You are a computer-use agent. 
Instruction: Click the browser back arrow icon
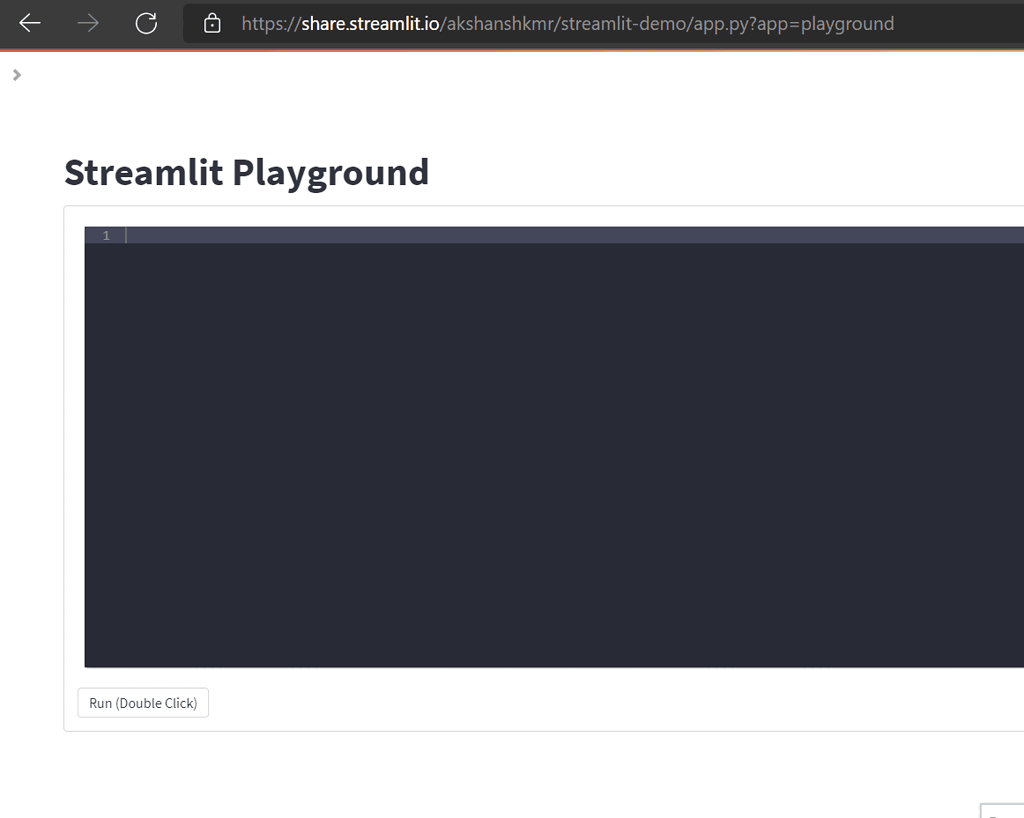[29, 23]
